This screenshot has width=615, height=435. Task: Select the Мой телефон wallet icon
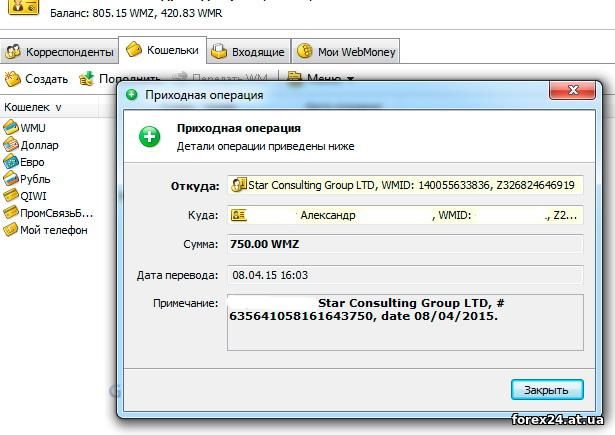[x=11, y=230]
